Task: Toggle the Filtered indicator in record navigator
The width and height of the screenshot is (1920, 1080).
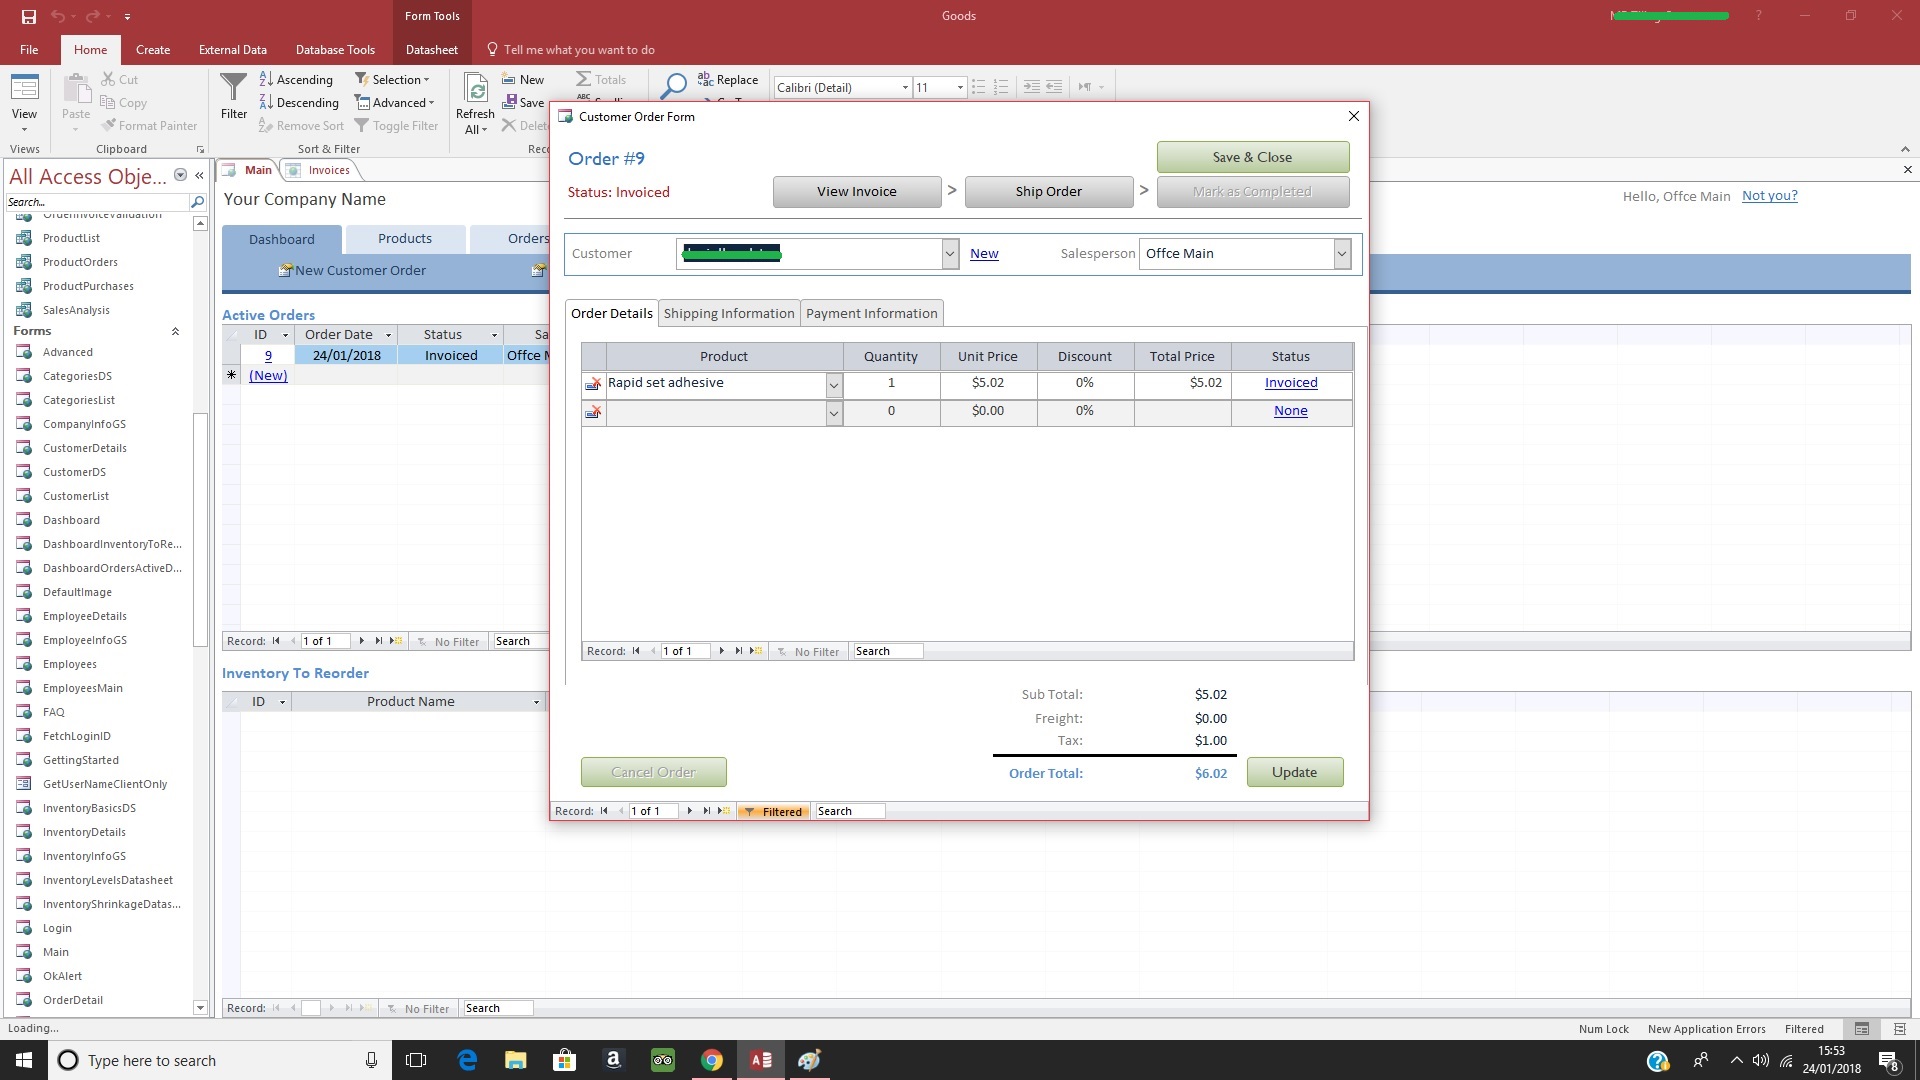Action: click(772, 812)
